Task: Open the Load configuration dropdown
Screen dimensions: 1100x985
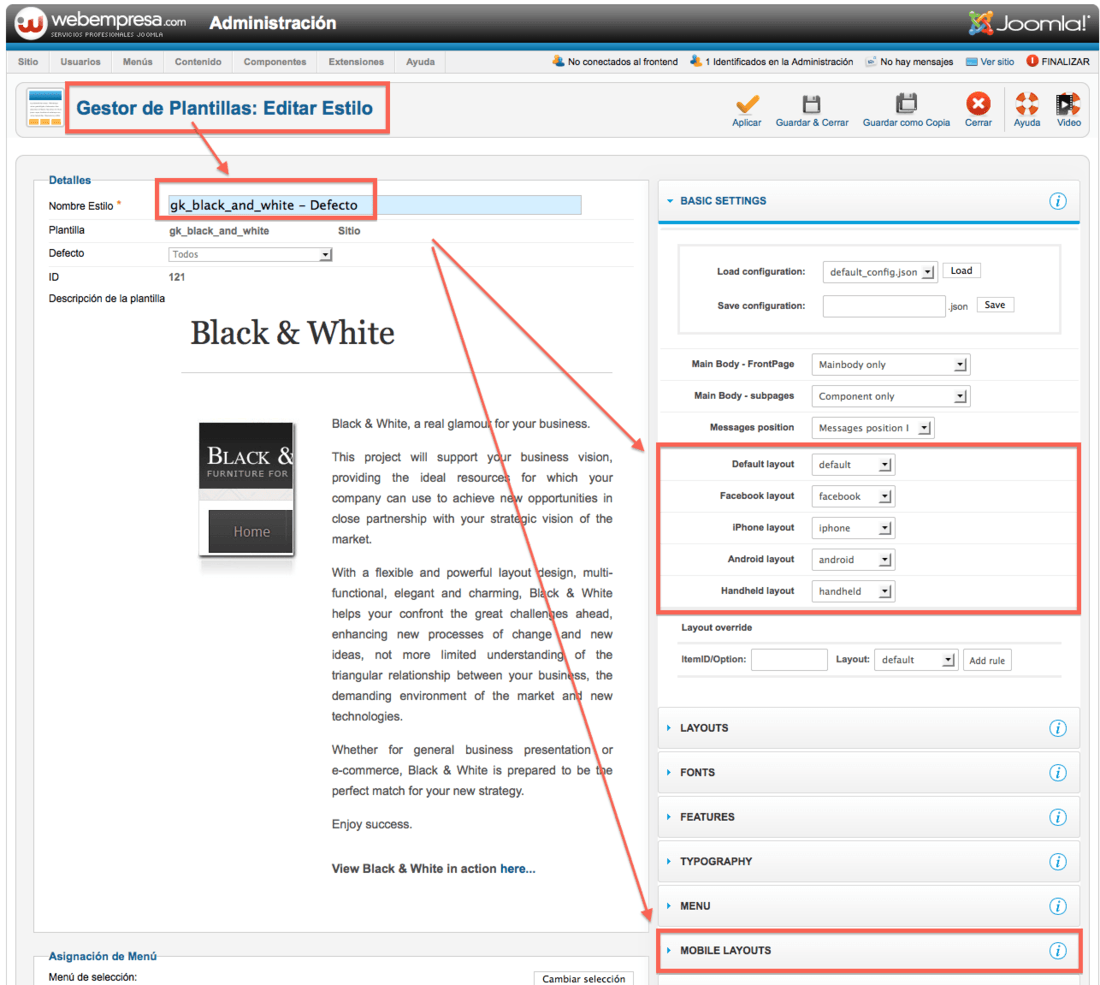Action: click(x=880, y=272)
